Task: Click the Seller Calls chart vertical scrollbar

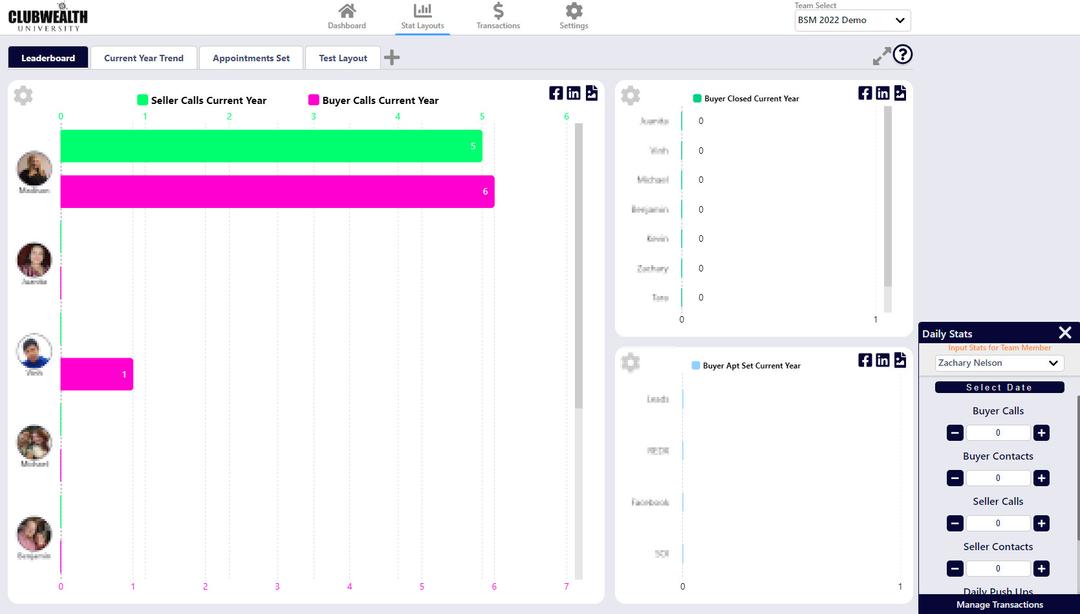Action: point(579,266)
